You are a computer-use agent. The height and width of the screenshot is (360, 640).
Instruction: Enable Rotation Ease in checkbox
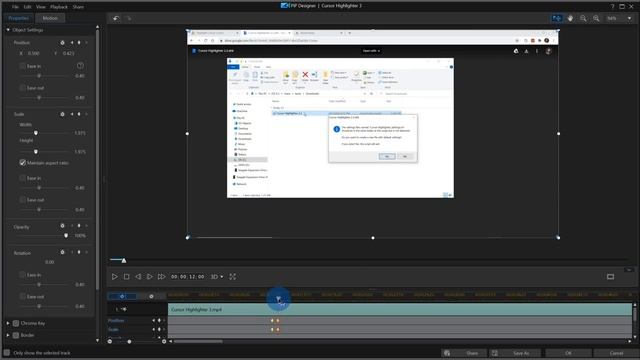click(22, 275)
